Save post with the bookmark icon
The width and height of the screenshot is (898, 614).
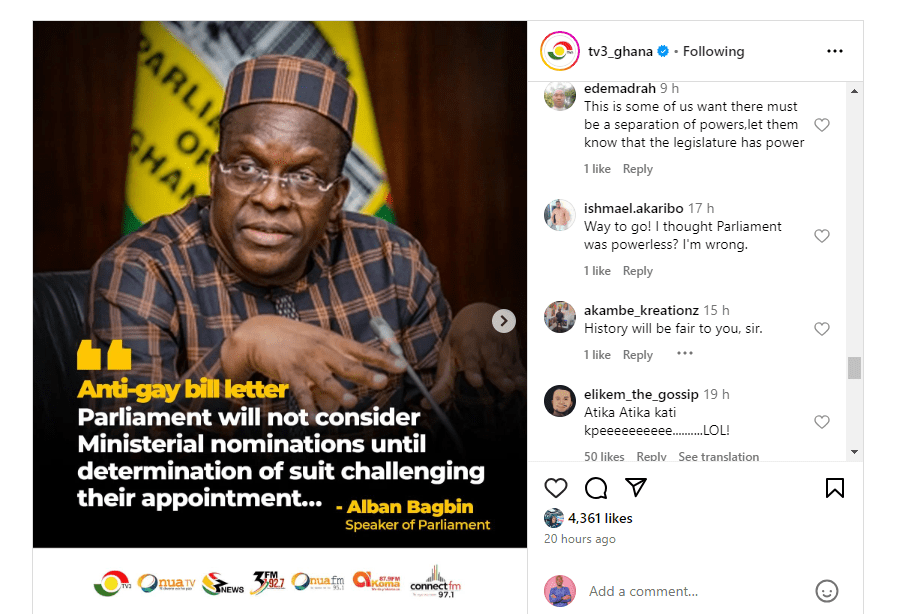coord(834,488)
